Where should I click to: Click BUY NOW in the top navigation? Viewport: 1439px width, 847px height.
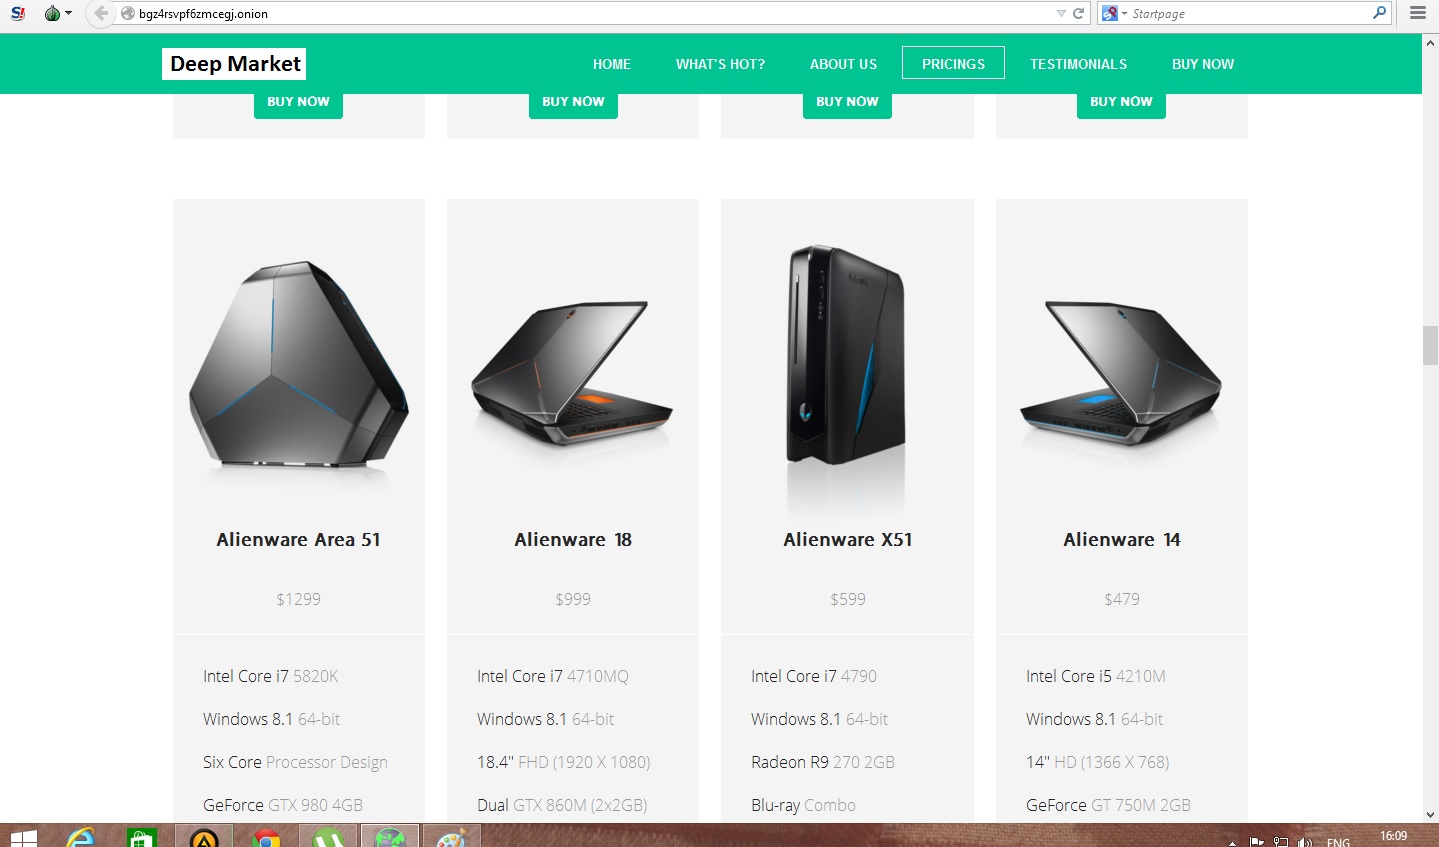(1203, 64)
